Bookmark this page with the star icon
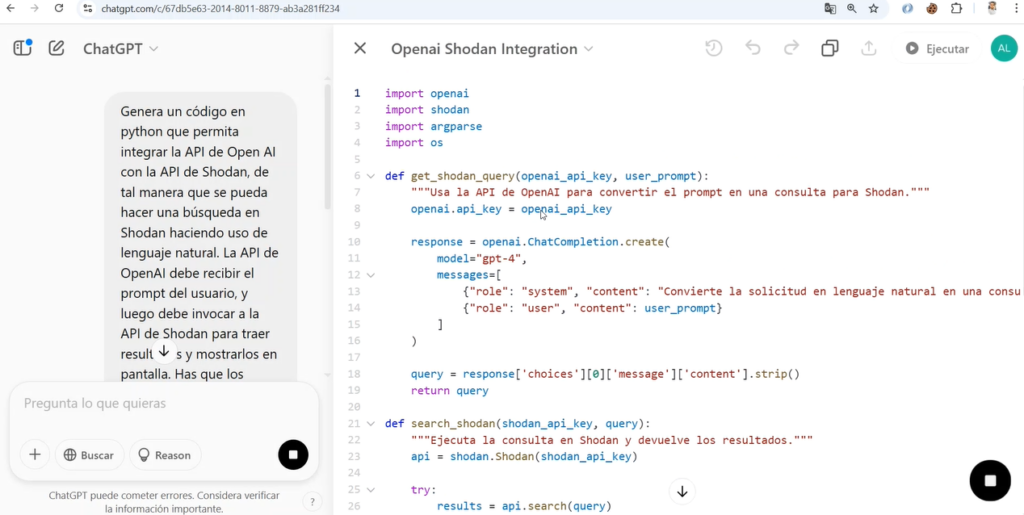The width and height of the screenshot is (1024, 515). click(873, 8)
